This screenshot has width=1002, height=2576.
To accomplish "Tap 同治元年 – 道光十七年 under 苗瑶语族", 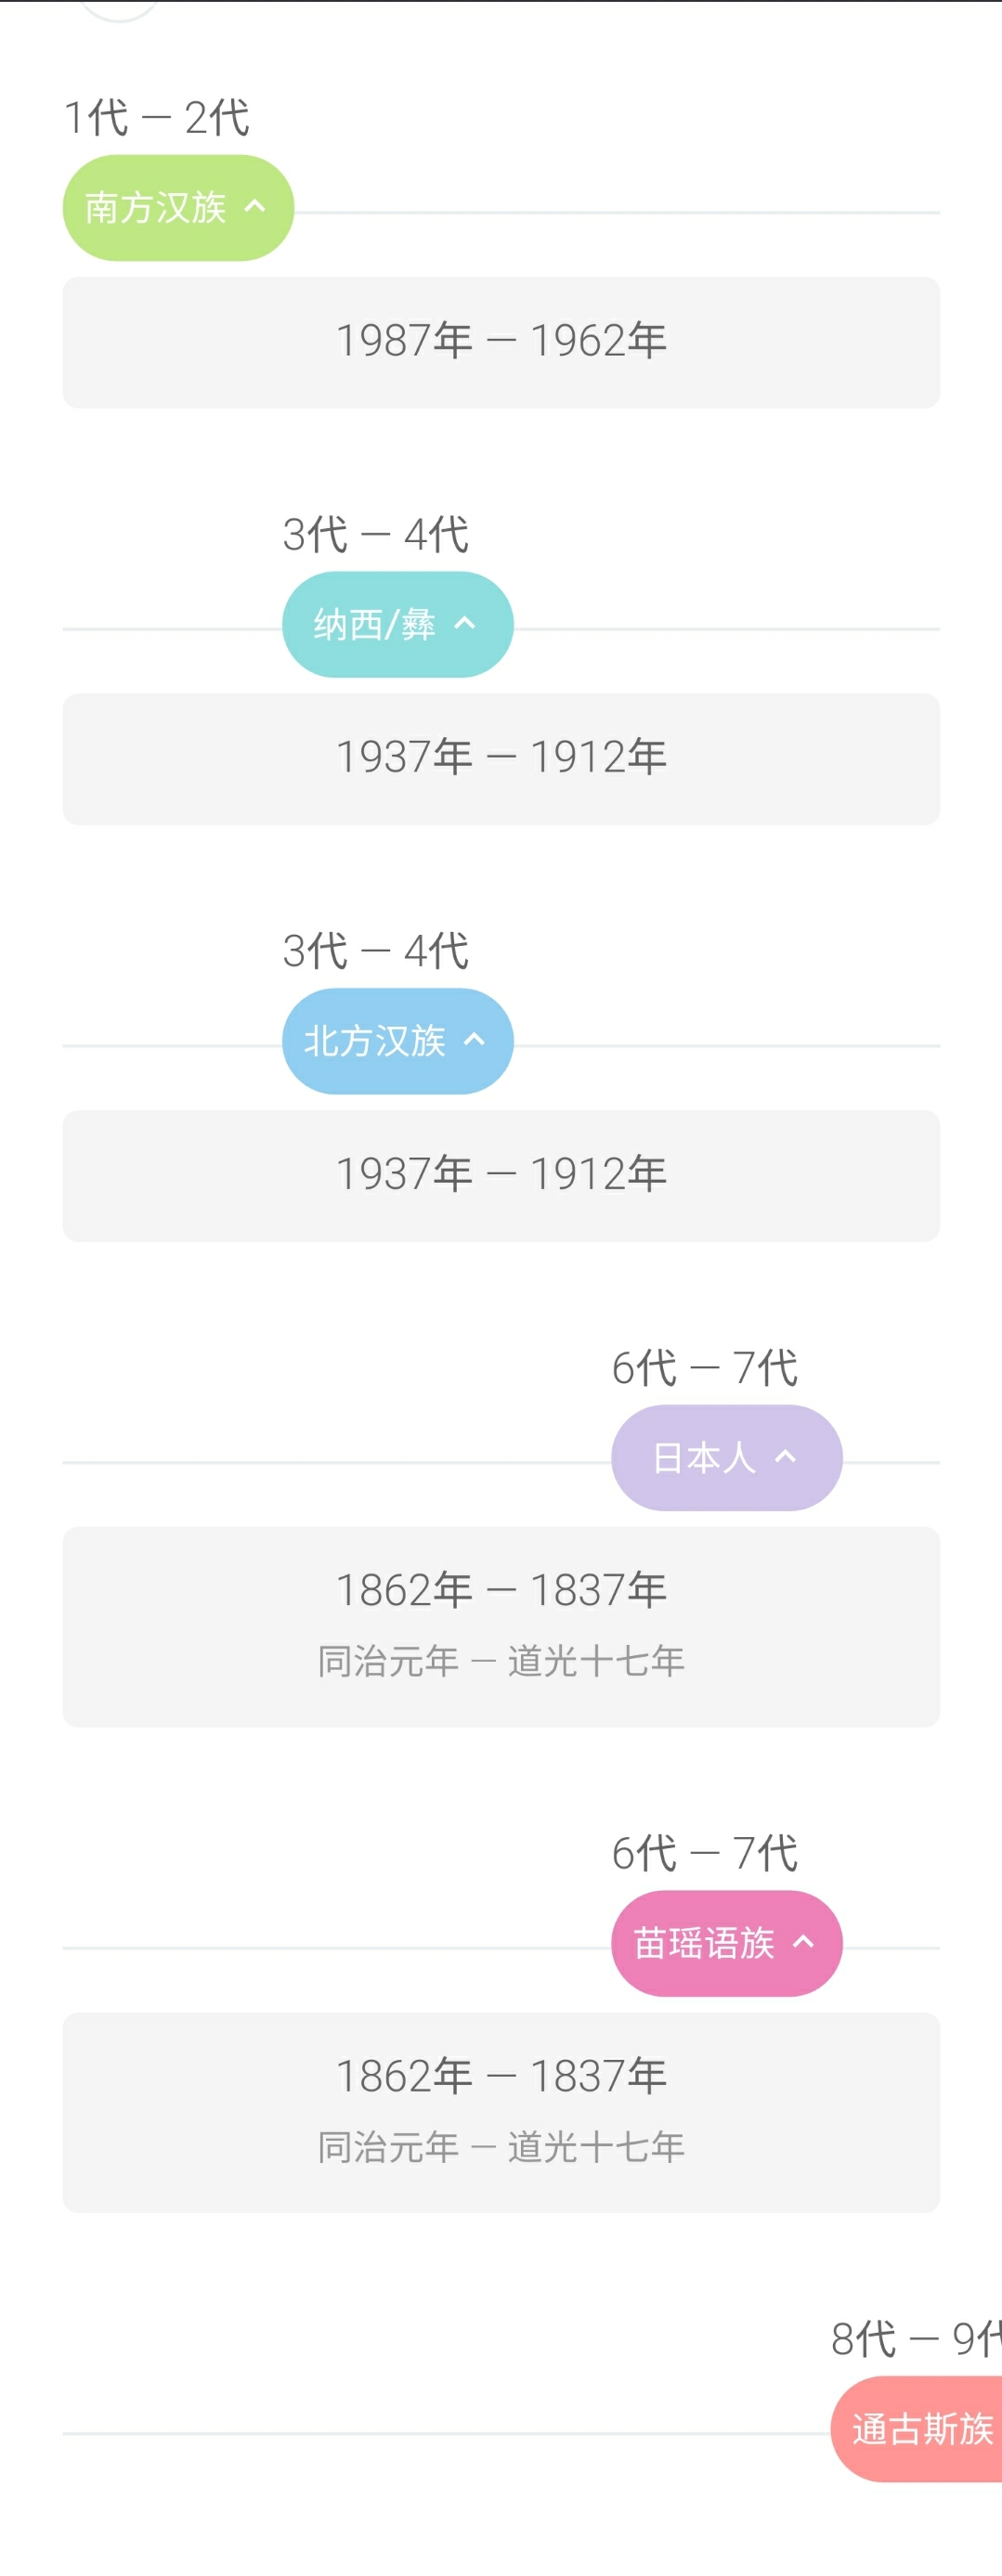I will click(501, 2147).
